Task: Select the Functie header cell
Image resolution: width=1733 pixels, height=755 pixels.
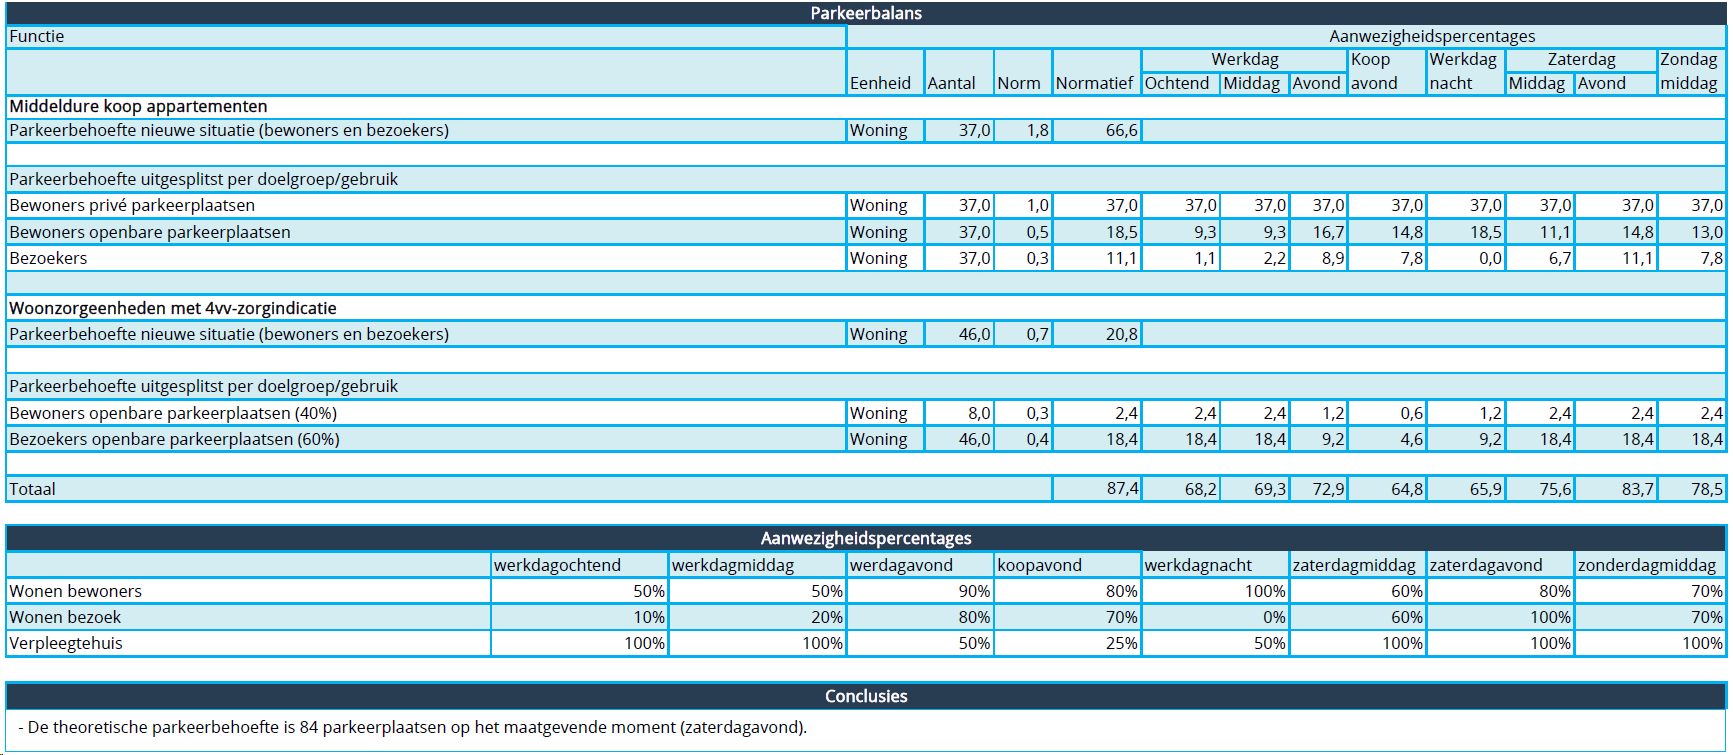Action: pos(37,36)
